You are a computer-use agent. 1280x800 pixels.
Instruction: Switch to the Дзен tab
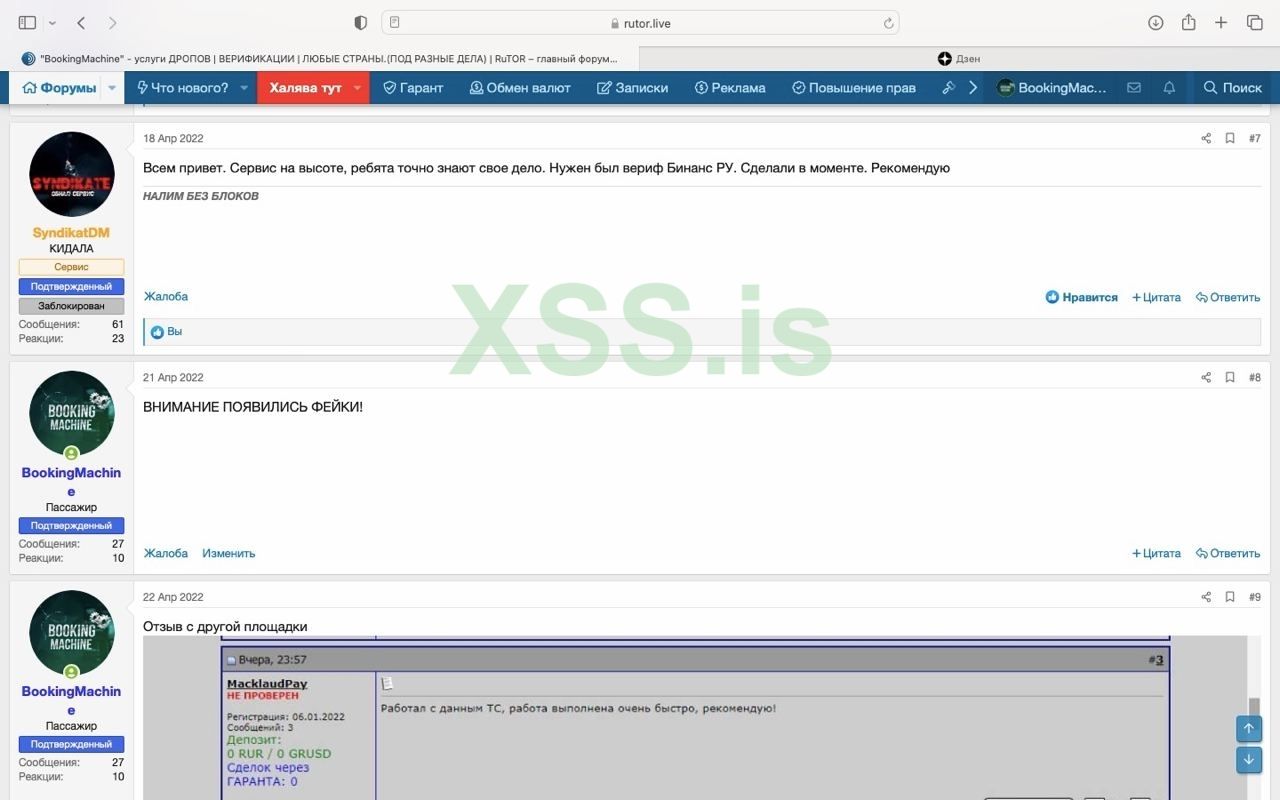pos(959,59)
